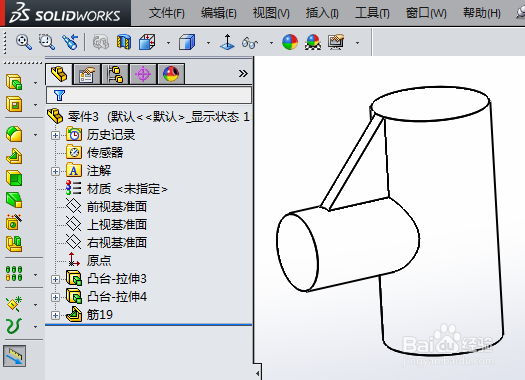The height and width of the screenshot is (380, 525).
Task: Expand the 凸台-拉伸4 feature node
Action: [55, 297]
